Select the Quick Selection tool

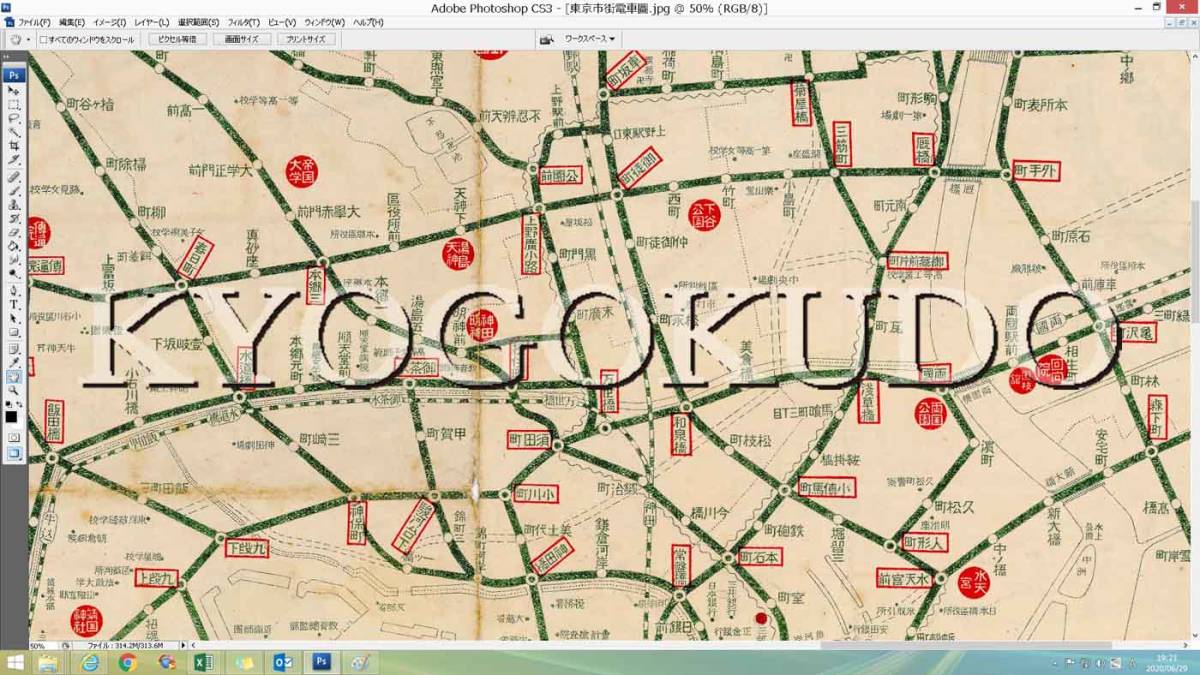(14, 132)
